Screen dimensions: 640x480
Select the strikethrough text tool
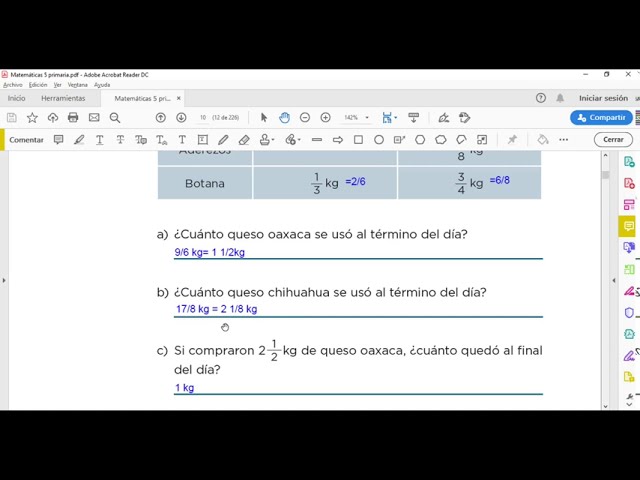pos(120,140)
